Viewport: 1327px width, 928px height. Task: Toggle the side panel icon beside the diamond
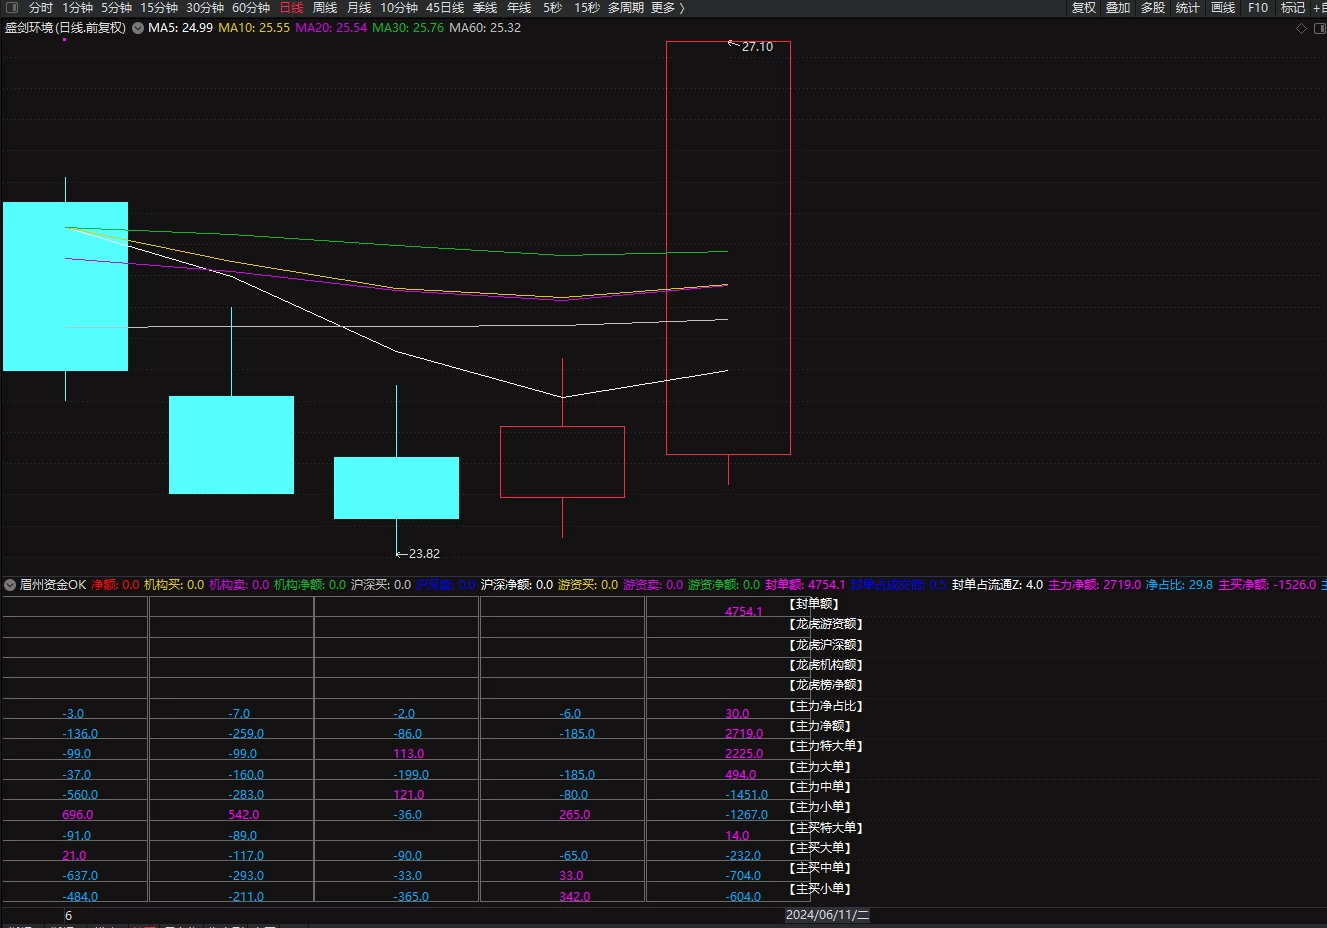tap(1318, 28)
